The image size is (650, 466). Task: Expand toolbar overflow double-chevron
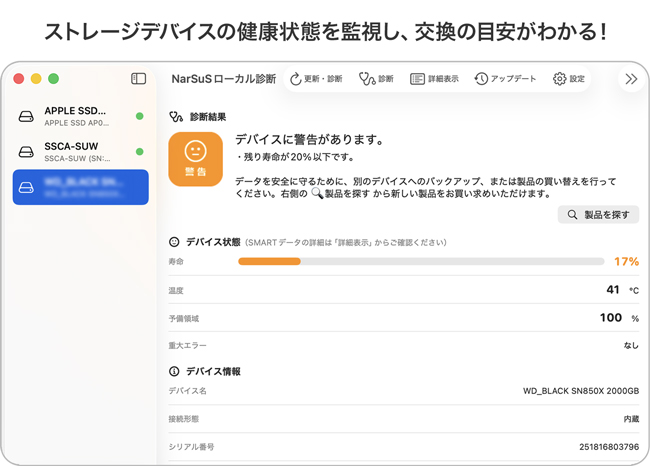pos(631,79)
